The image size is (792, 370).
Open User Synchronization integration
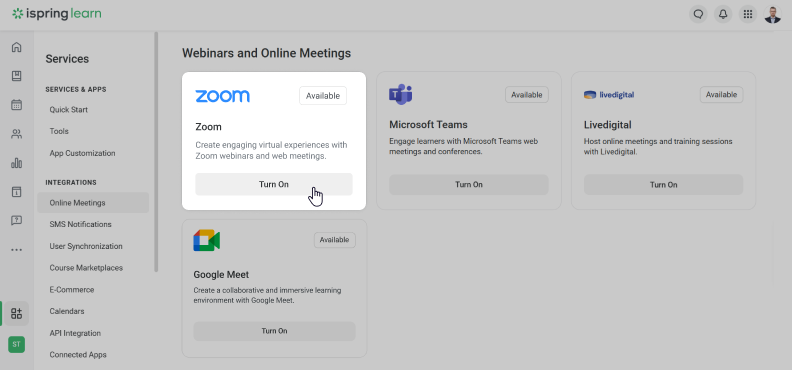point(86,246)
